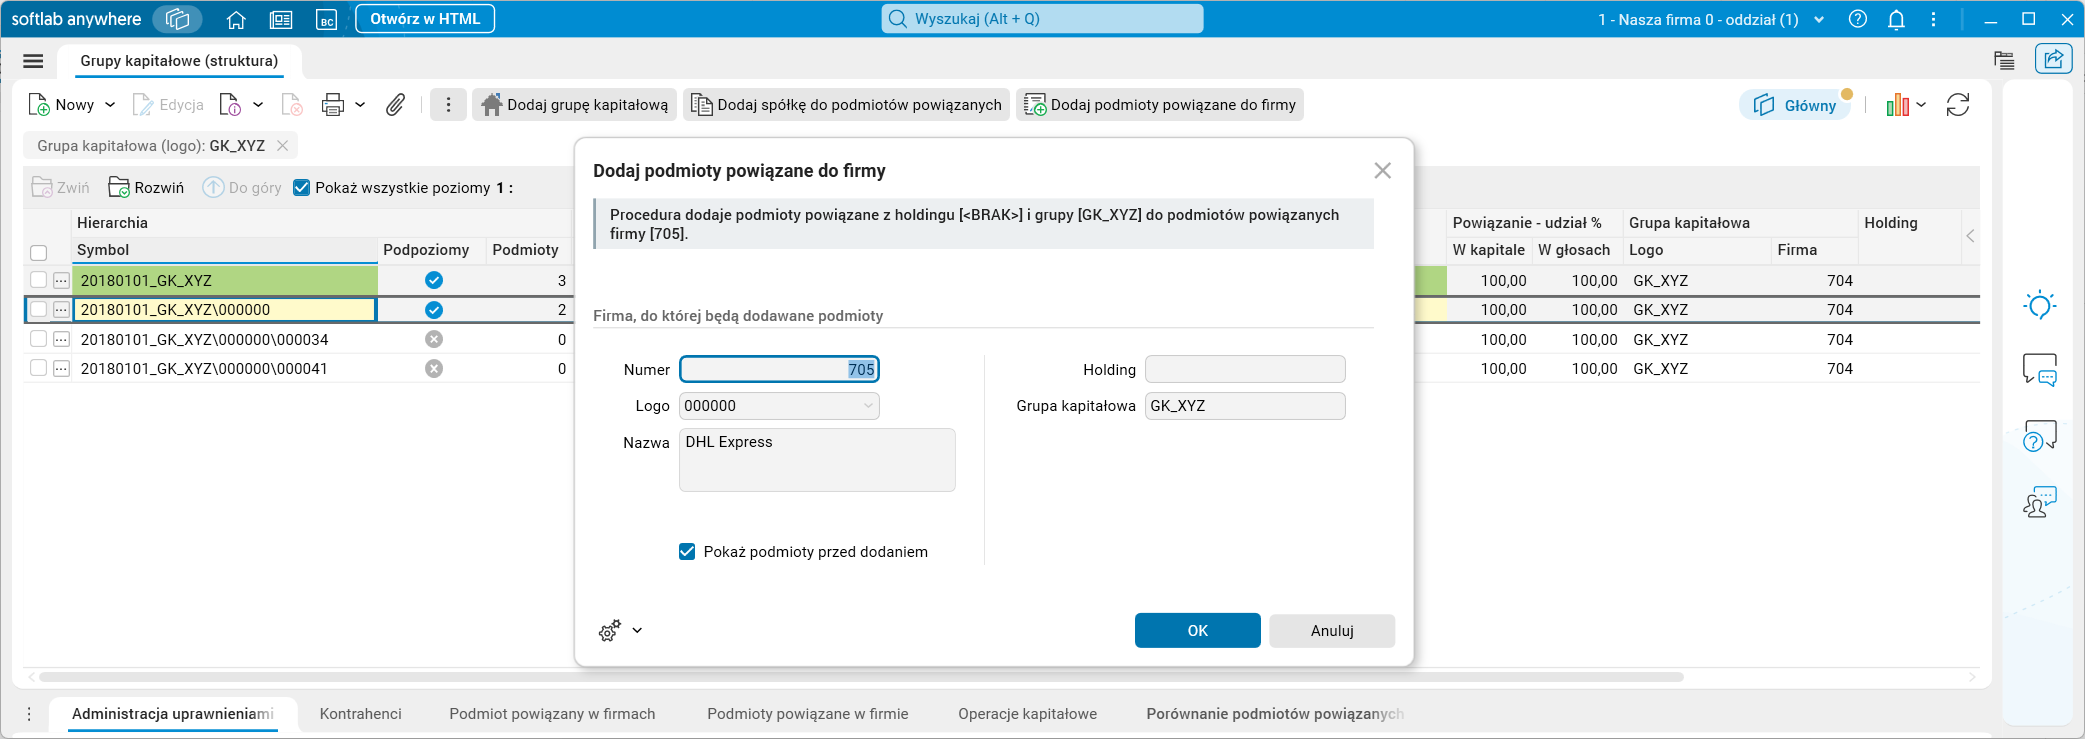Click the horizontal scrollbar of the grid

pos(860,677)
